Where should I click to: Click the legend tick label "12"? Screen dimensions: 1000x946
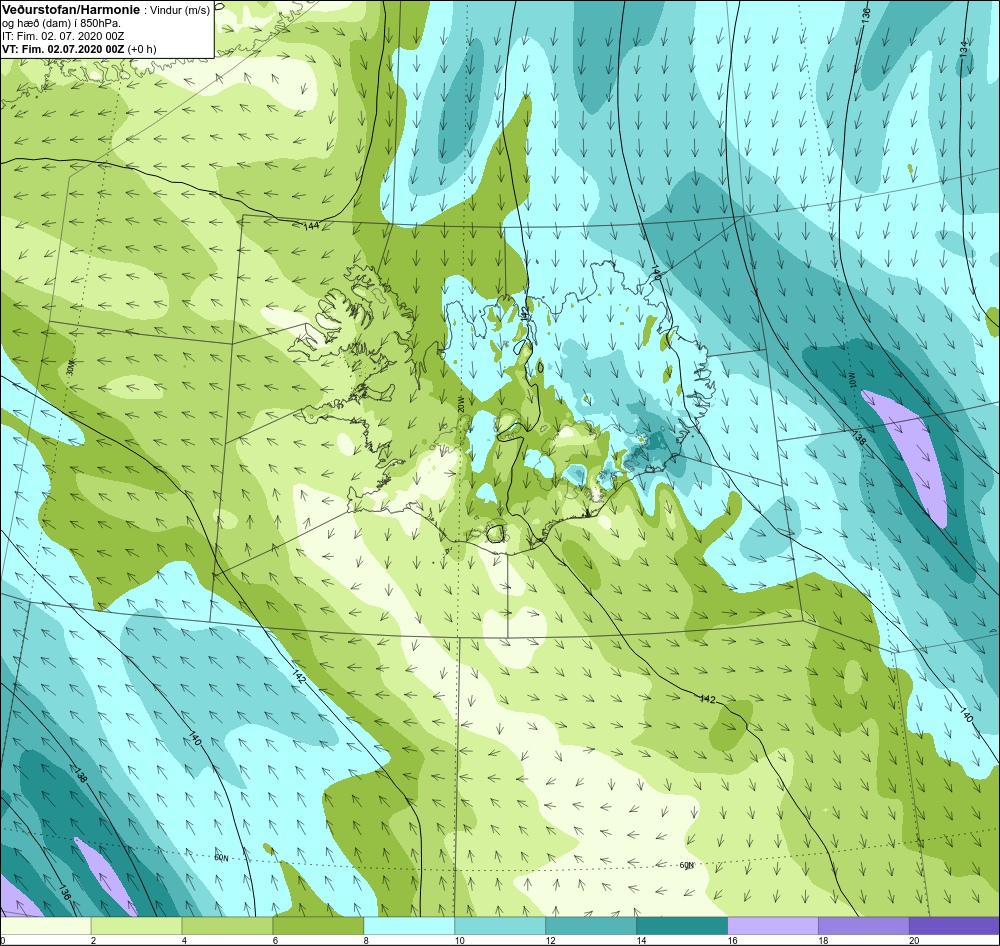pos(550,940)
